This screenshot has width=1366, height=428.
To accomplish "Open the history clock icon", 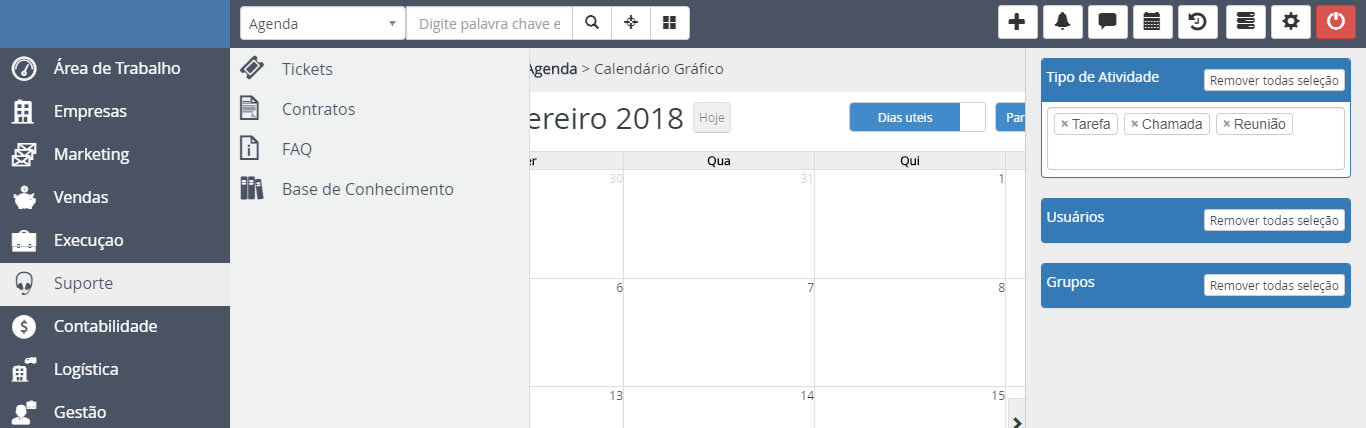I will tap(1197, 23).
